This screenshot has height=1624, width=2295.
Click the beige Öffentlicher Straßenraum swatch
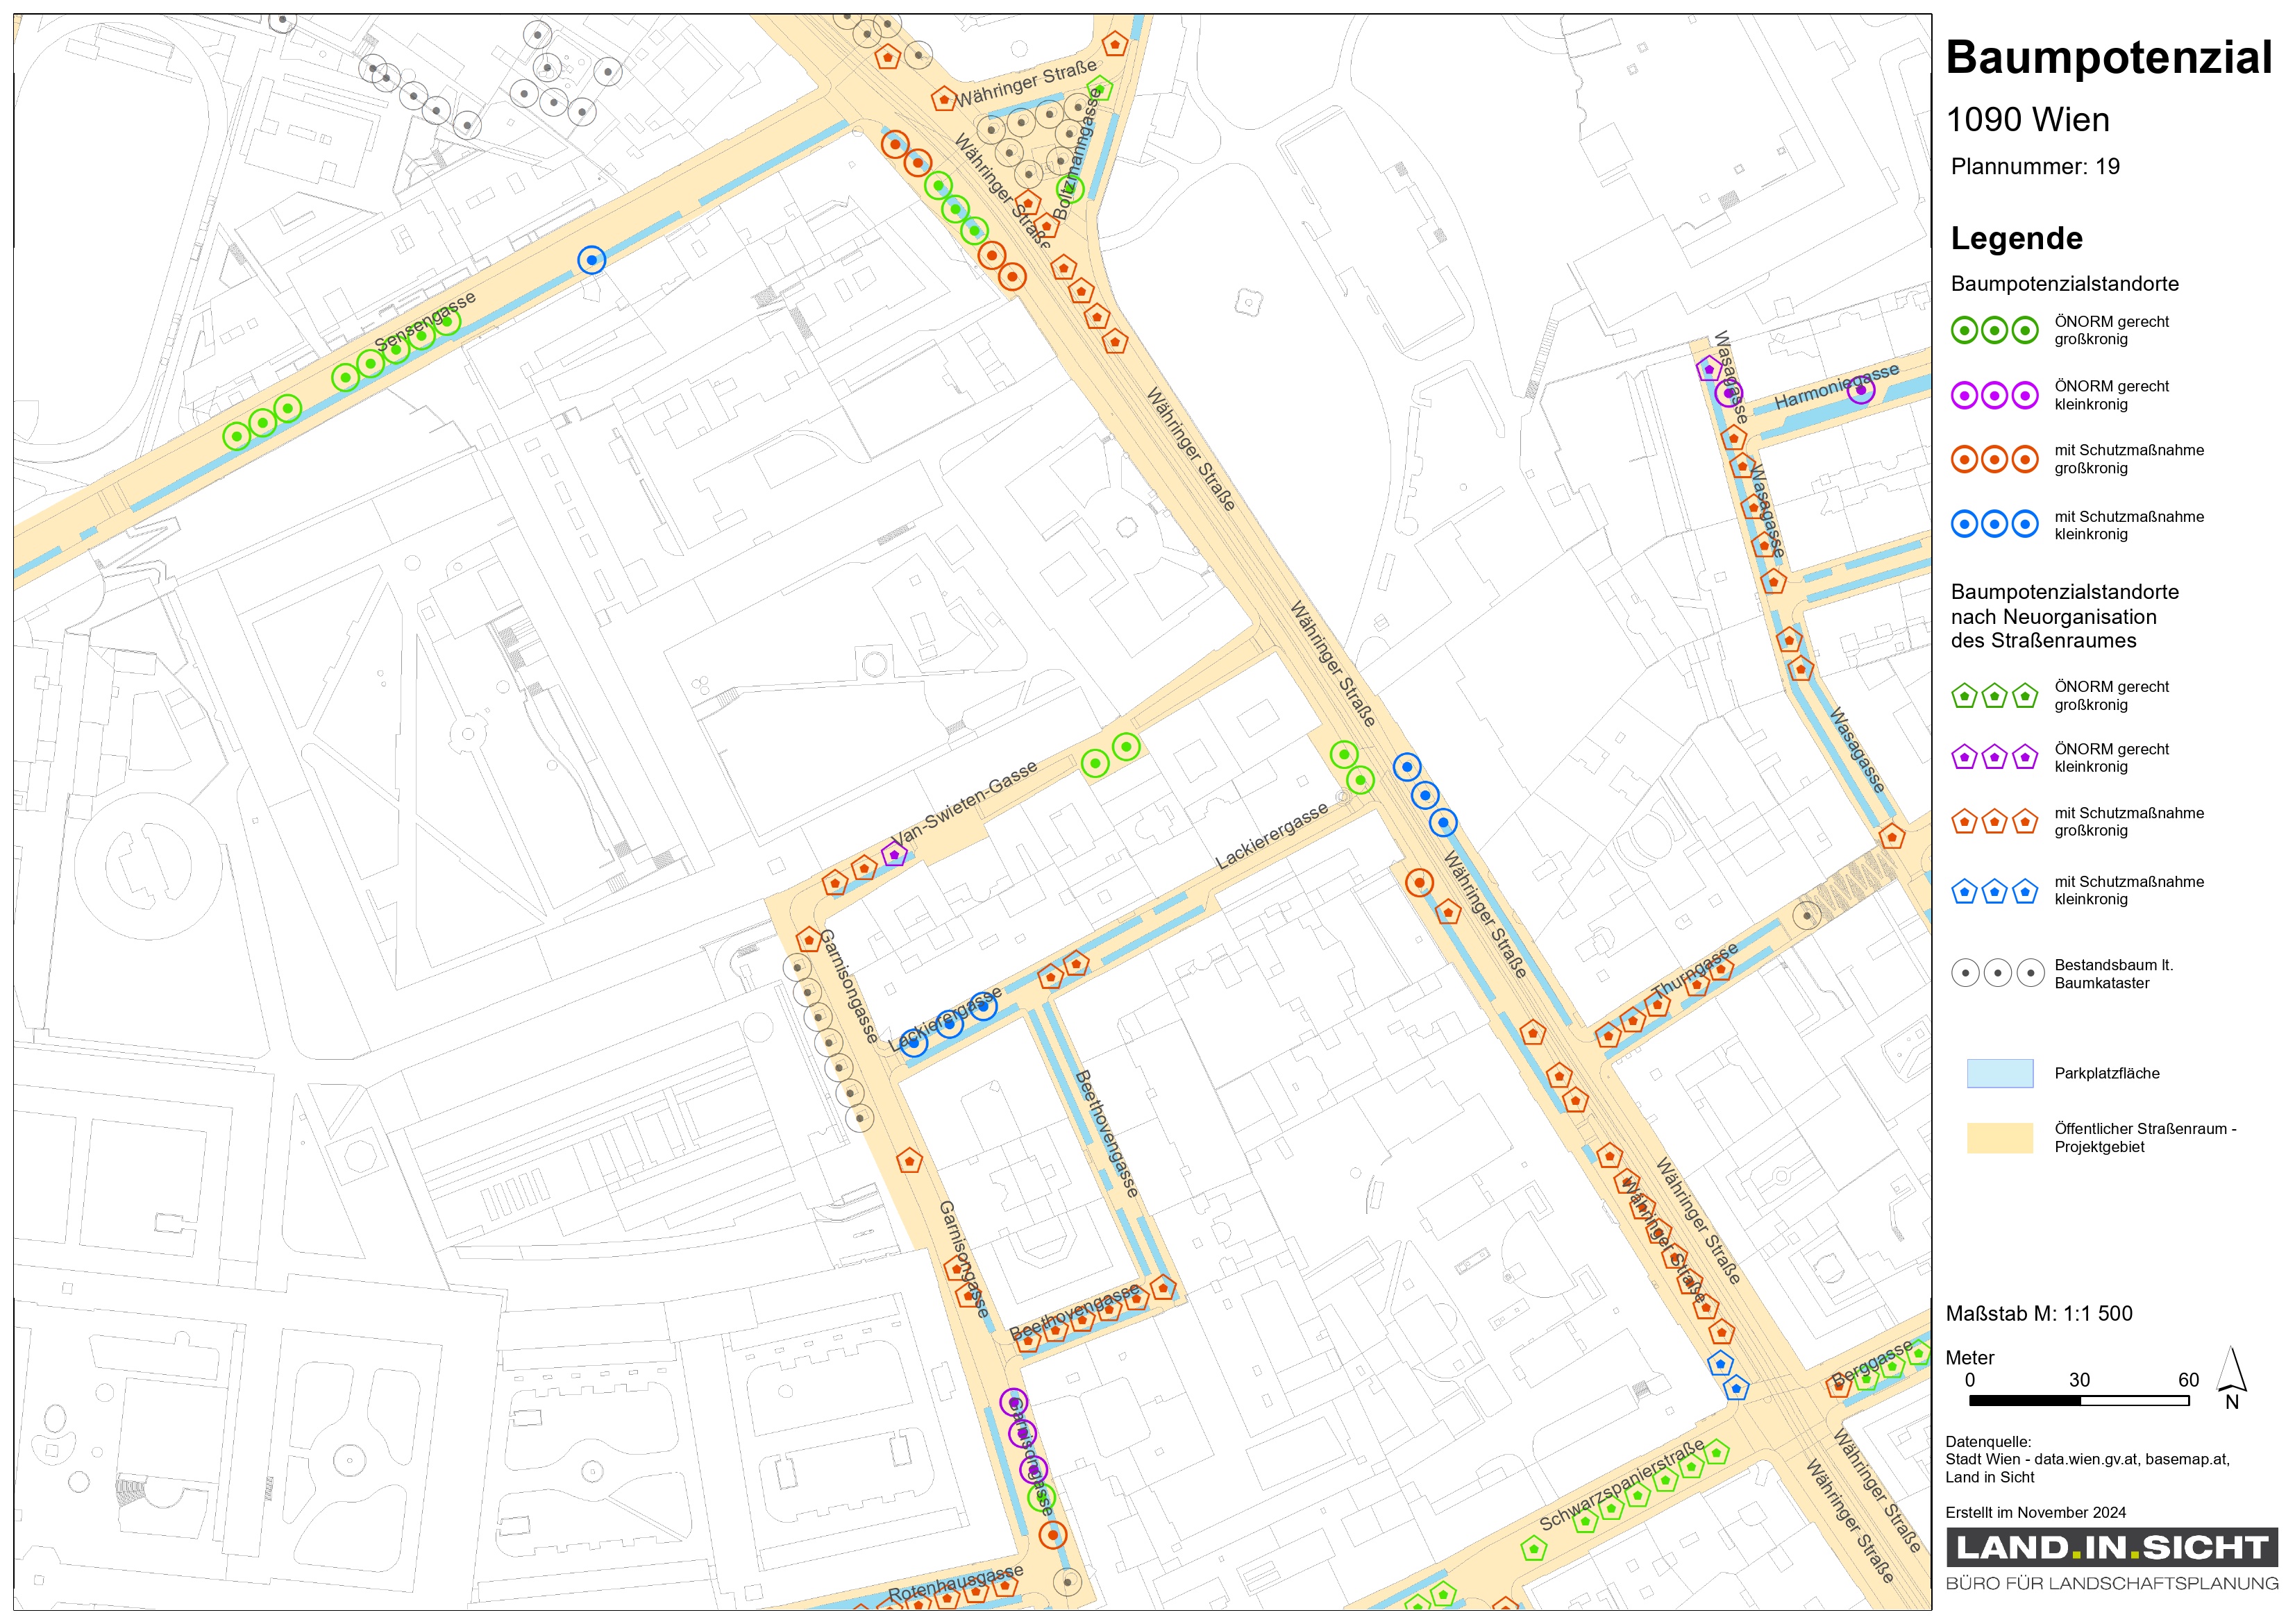pos(1999,1137)
